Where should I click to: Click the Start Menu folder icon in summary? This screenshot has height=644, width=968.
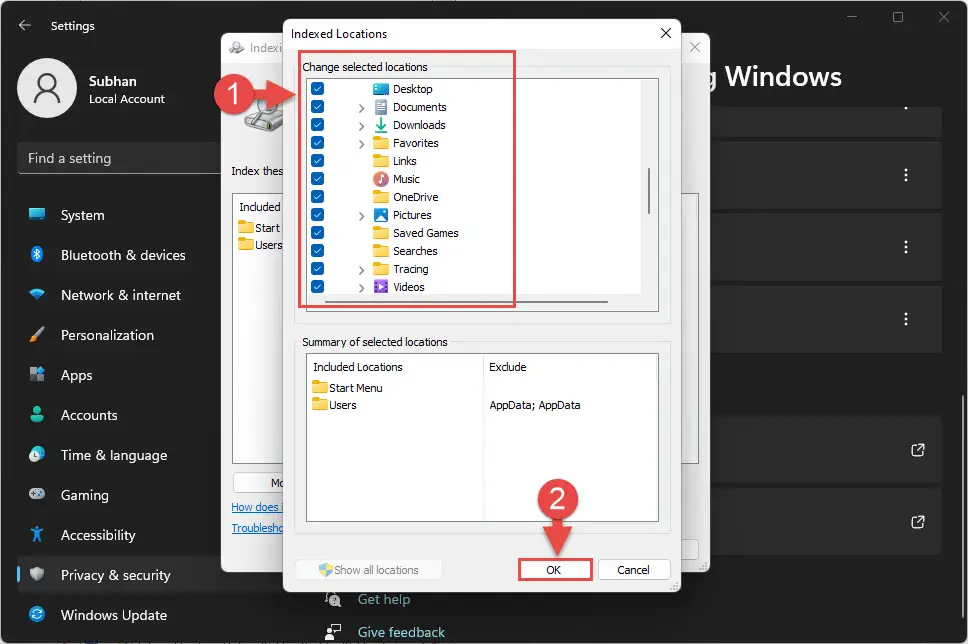point(320,387)
